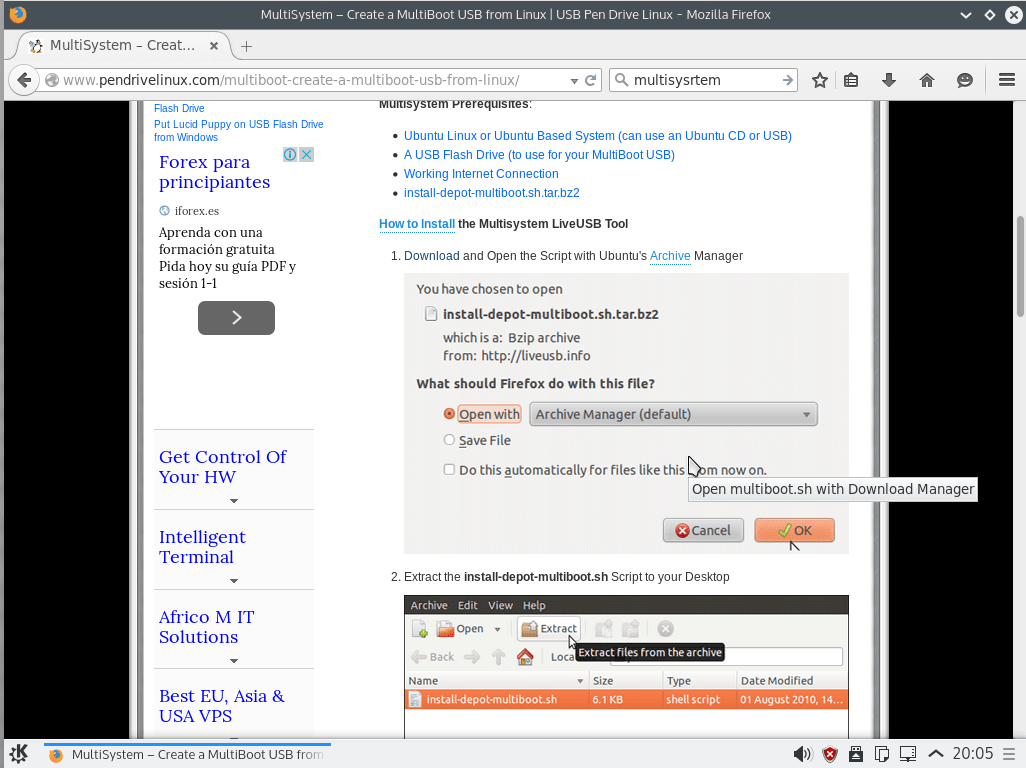Go to Firefox home page icon

[927, 80]
